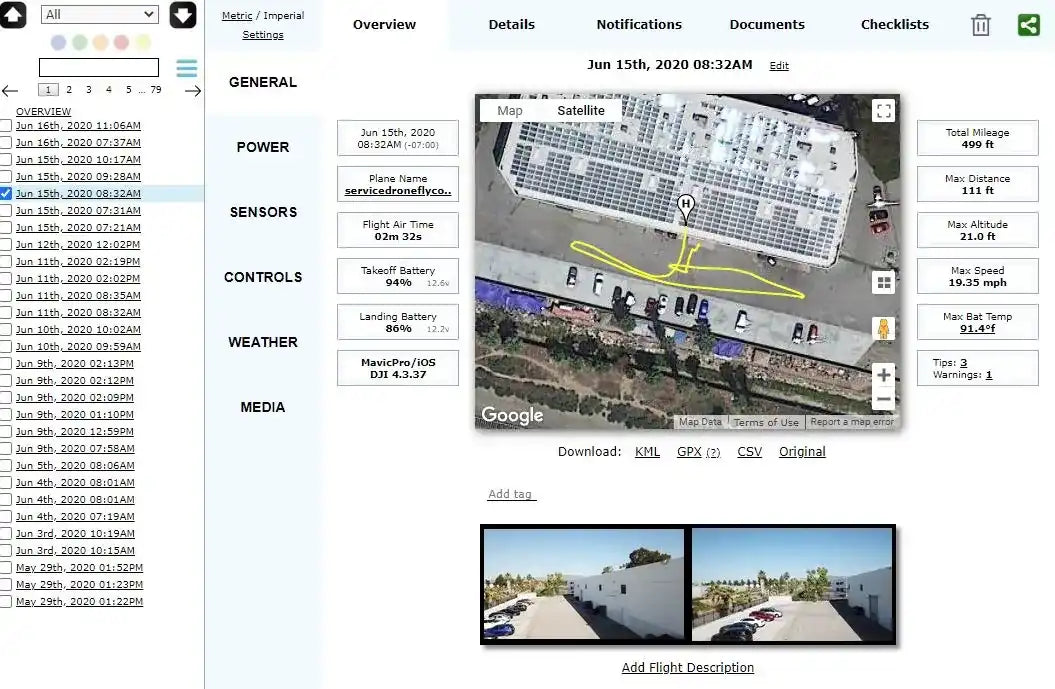This screenshot has width=1055, height=689.
Task: Select the CONTROLS section
Action: (x=263, y=277)
